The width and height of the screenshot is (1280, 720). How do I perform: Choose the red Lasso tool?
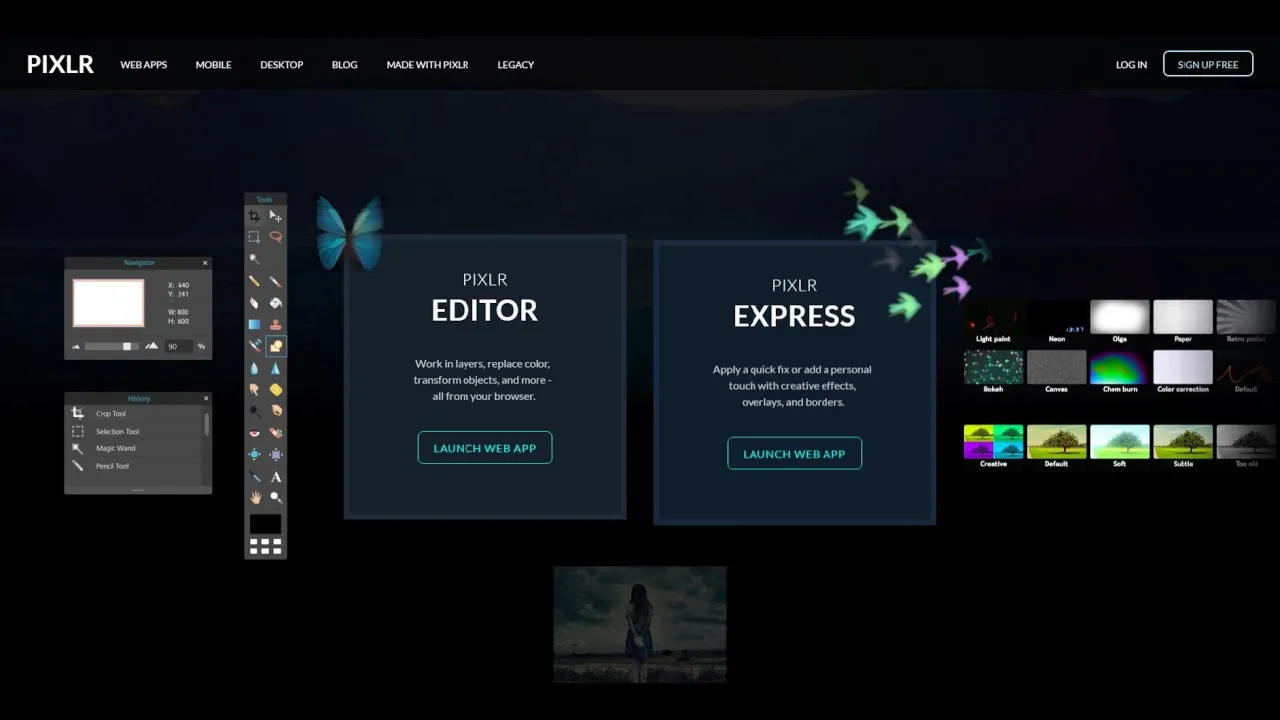(x=276, y=237)
